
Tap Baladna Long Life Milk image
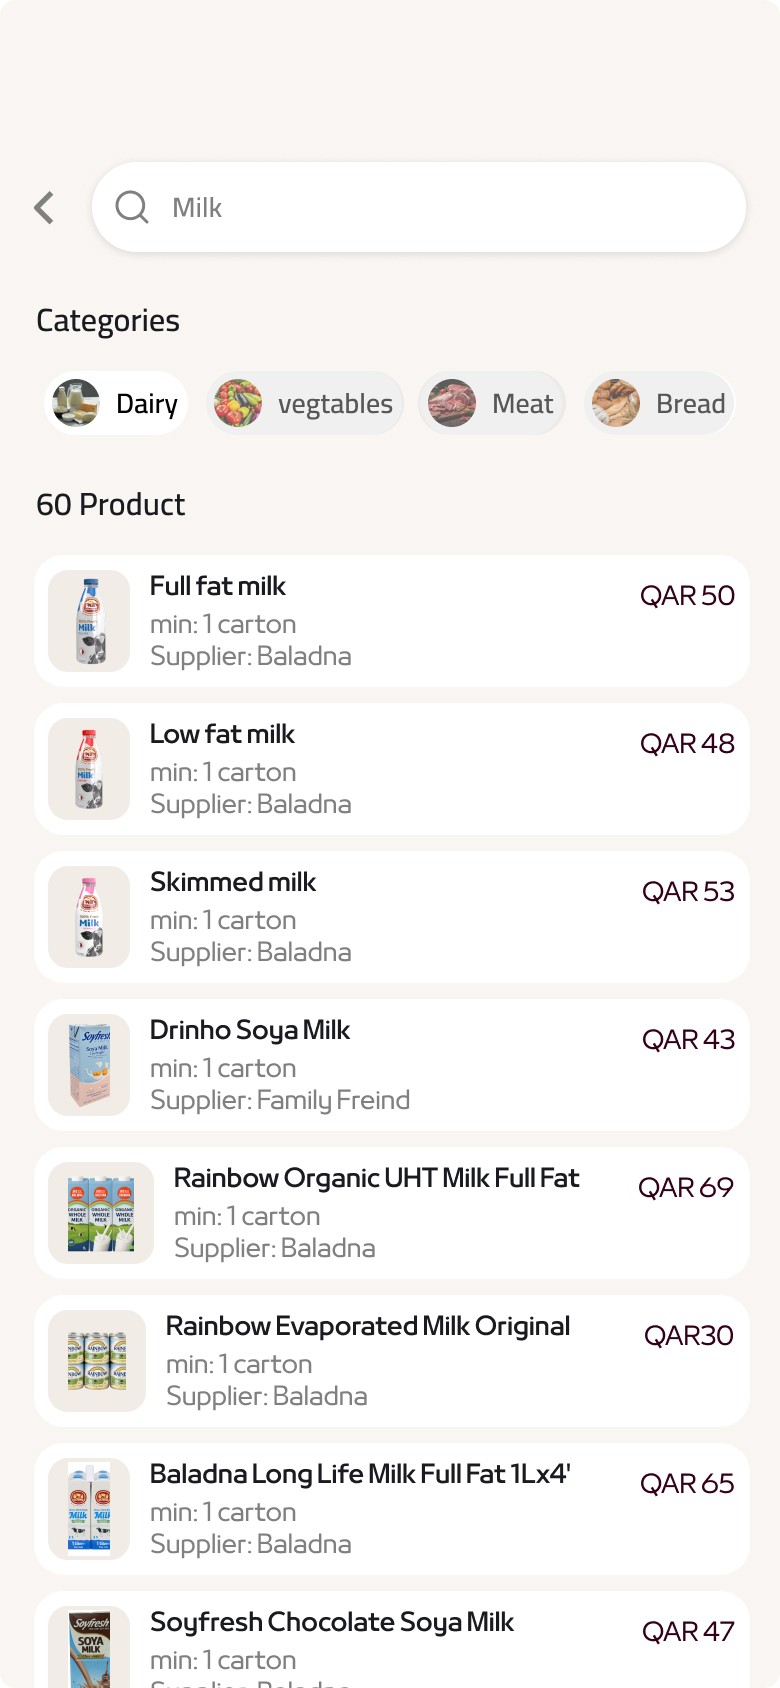89,1509
